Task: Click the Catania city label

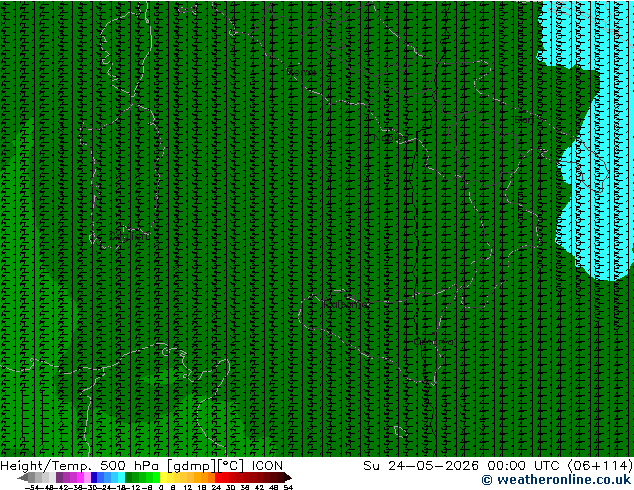Action: (x=433, y=342)
